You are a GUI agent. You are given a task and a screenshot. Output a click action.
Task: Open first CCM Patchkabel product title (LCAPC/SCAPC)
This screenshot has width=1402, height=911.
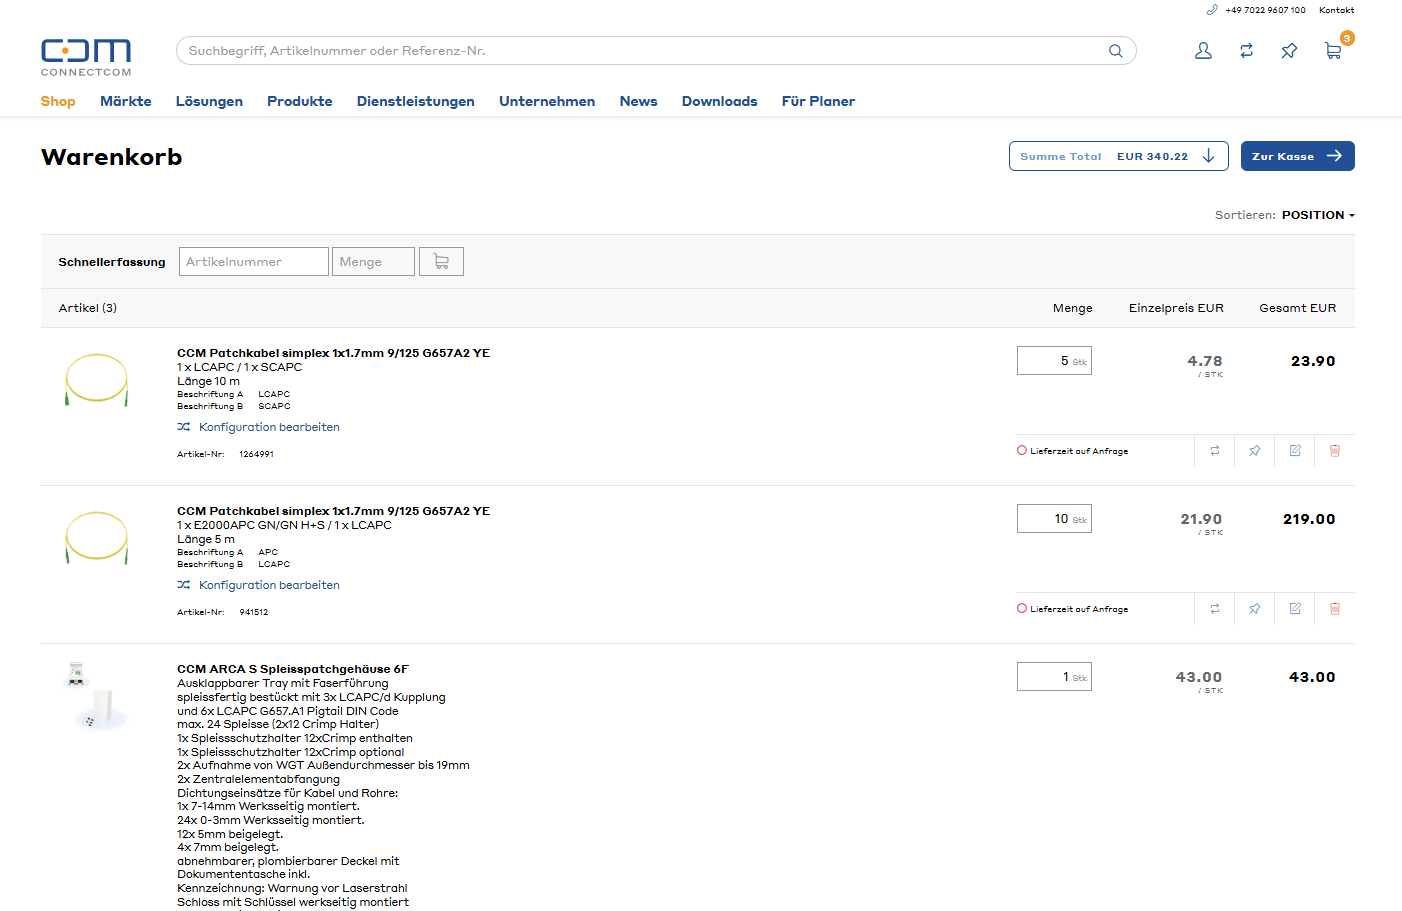(x=333, y=353)
